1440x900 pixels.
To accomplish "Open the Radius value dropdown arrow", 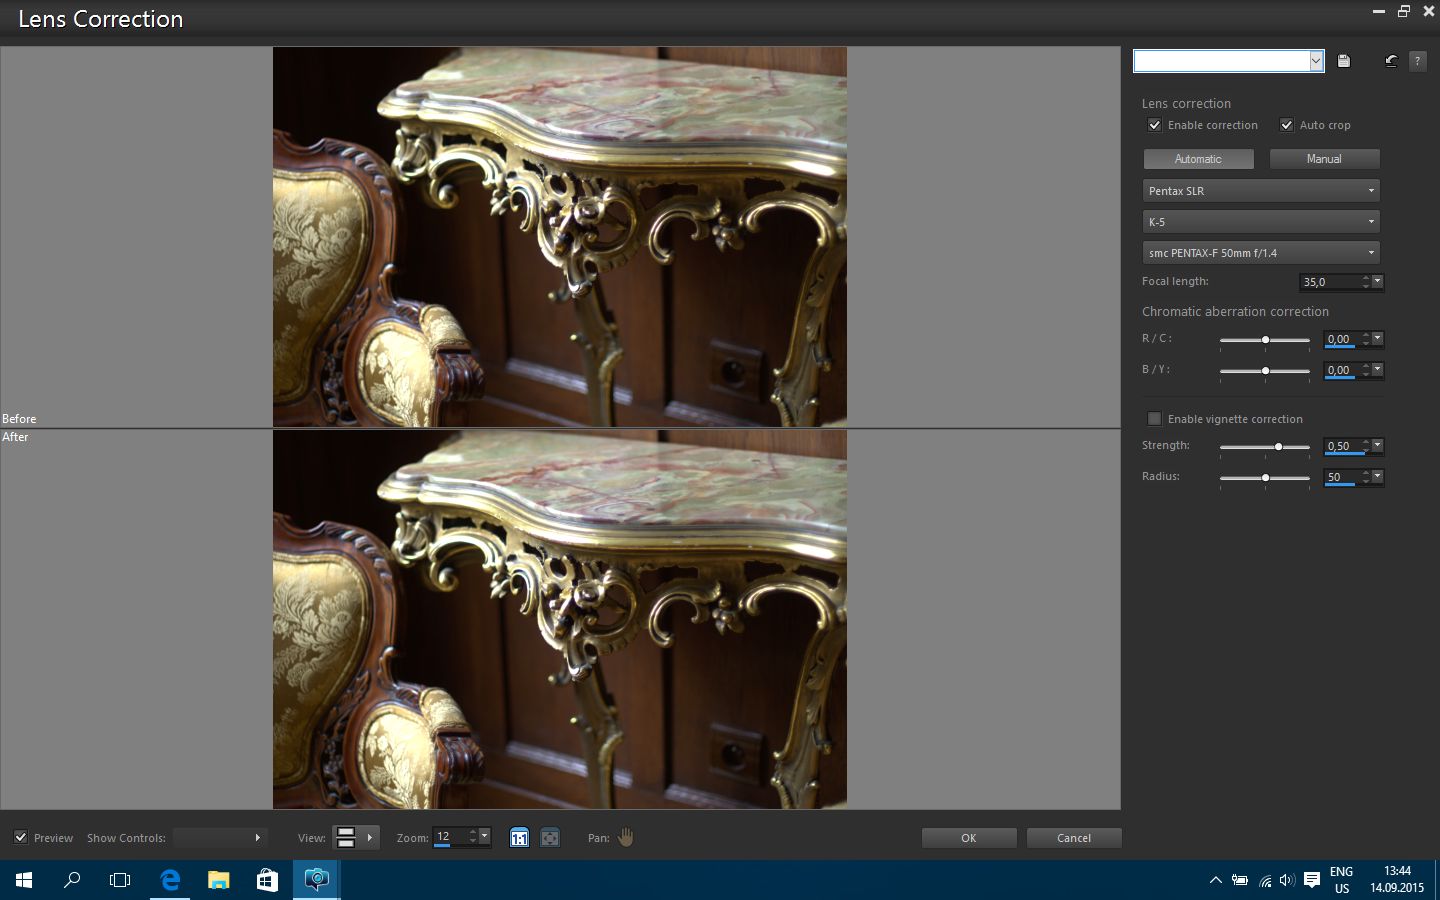I will (1378, 477).
